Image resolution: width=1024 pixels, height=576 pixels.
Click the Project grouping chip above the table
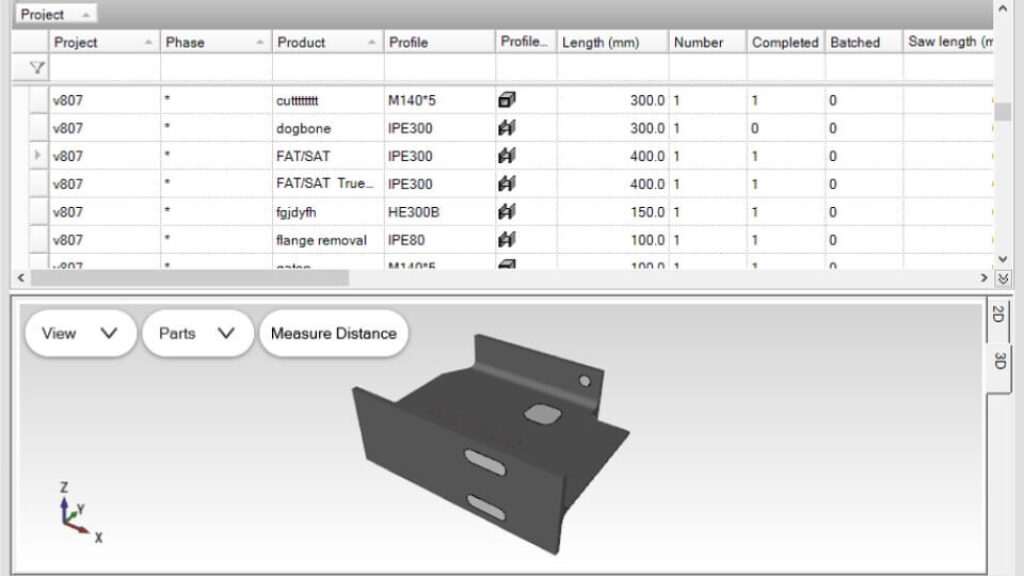pyautogui.click(x=56, y=15)
